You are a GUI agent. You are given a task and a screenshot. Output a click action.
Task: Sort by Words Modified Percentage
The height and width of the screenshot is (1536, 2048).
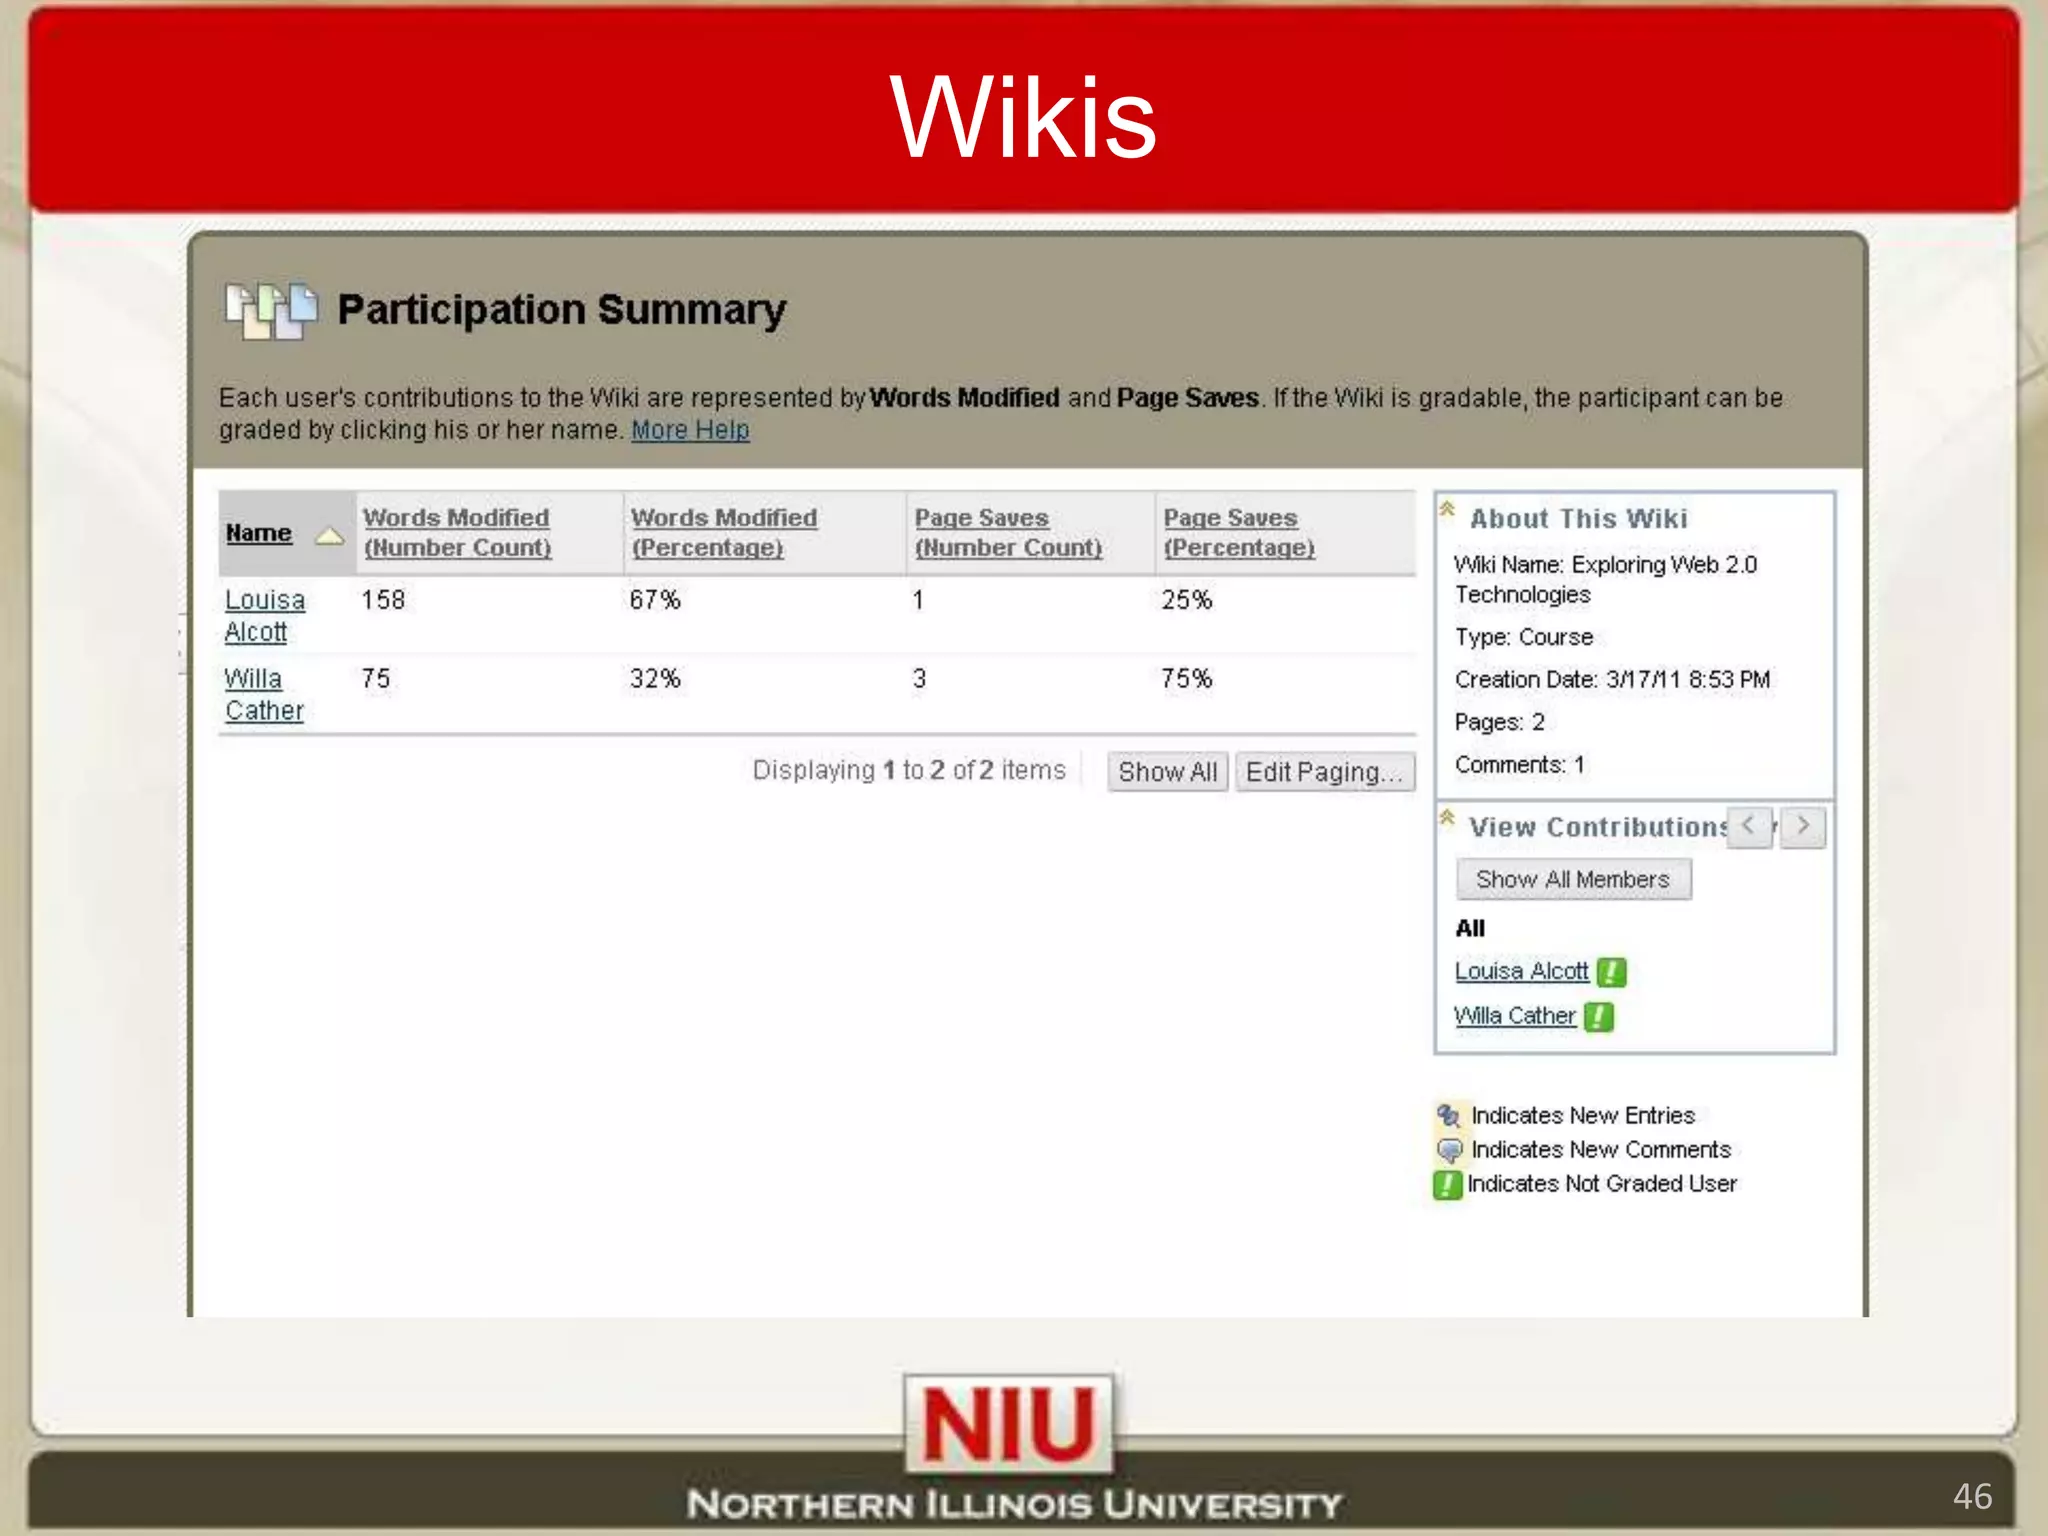[x=724, y=533]
